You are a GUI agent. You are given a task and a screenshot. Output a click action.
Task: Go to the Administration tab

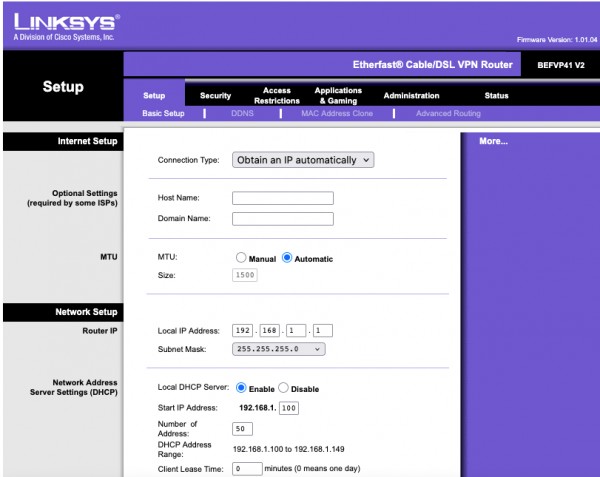(x=411, y=96)
